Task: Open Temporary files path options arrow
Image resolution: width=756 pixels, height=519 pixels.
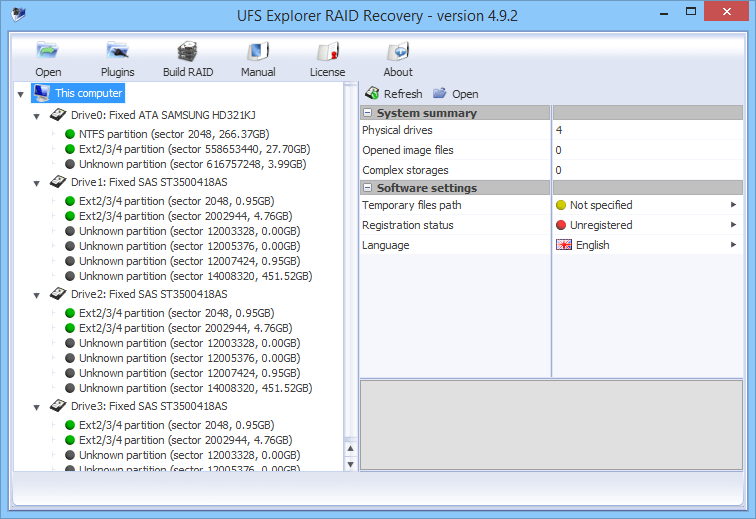Action: tap(733, 205)
